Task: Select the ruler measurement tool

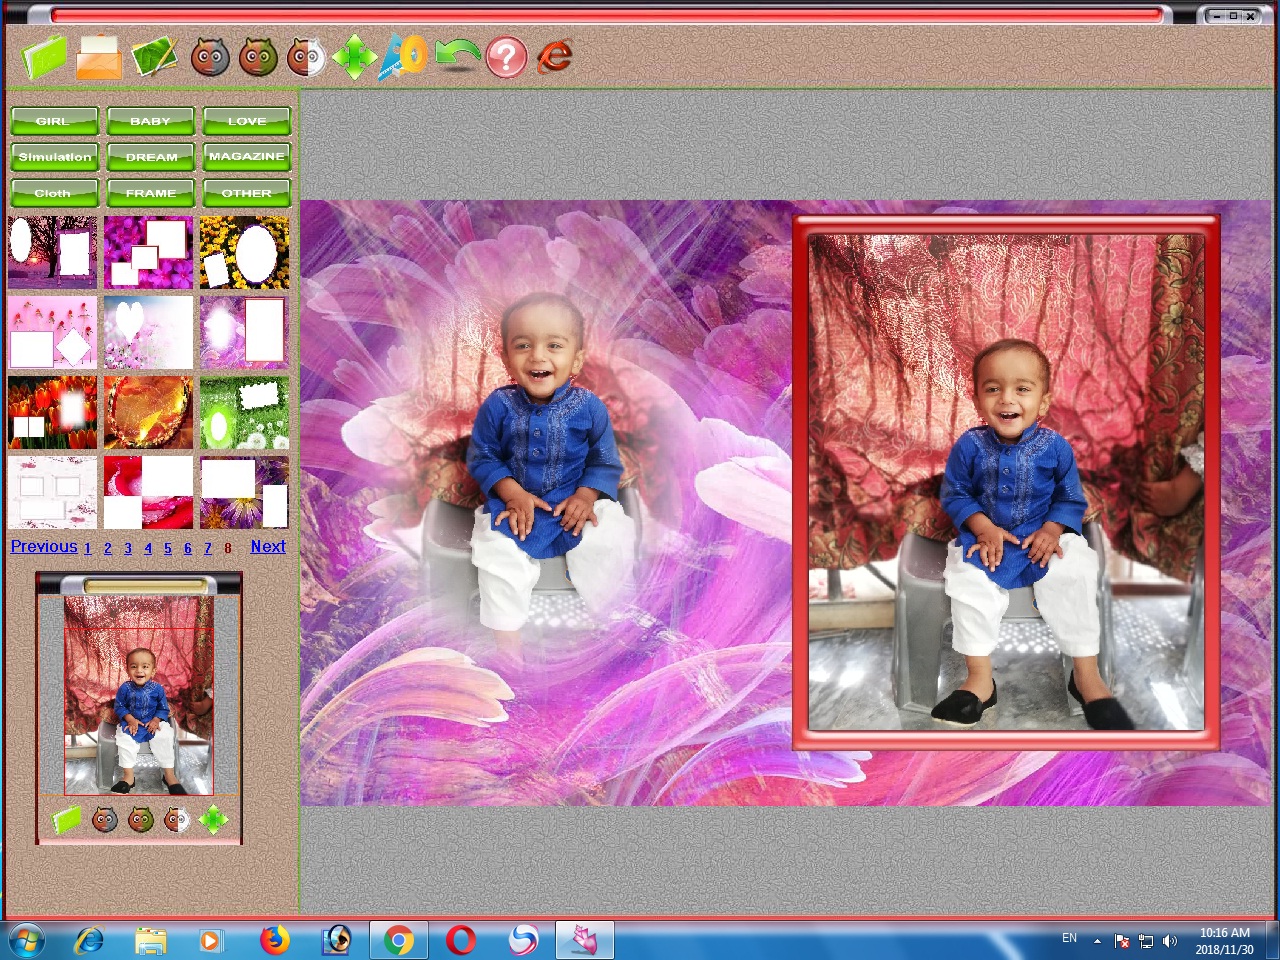Action: pos(403,56)
